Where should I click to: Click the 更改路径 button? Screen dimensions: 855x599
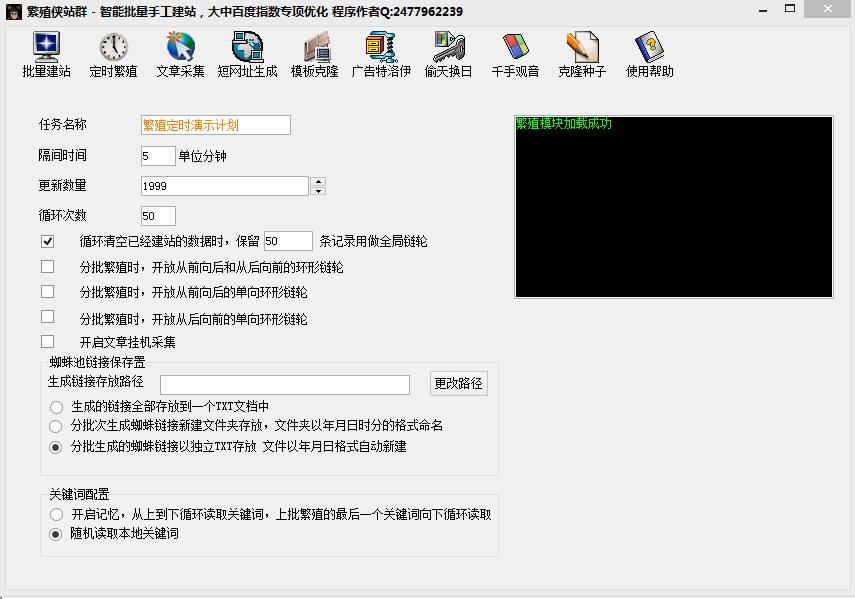(x=459, y=384)
